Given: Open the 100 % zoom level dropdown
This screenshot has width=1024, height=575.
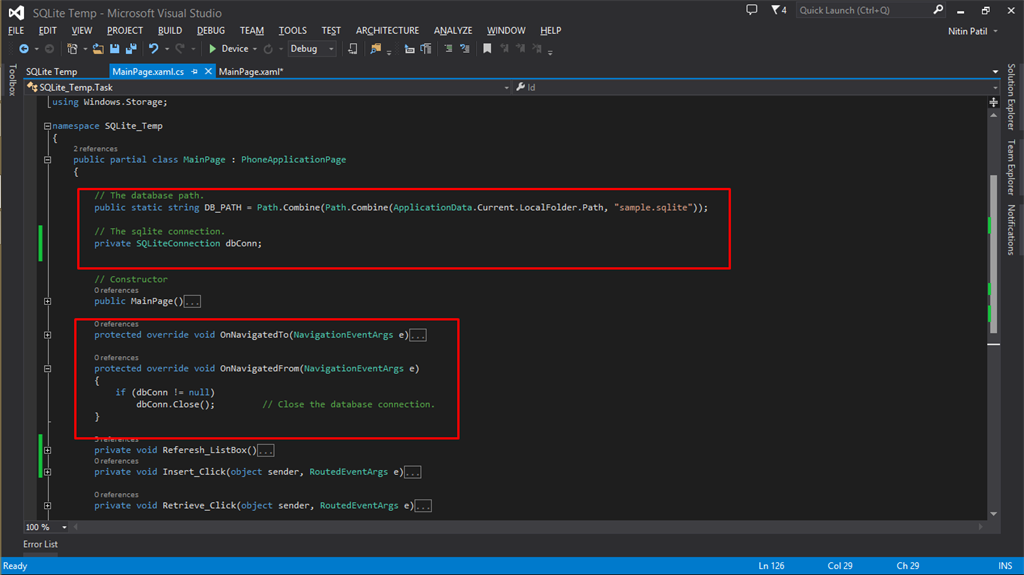Looking at the screenshot, I should click(65, 527).
